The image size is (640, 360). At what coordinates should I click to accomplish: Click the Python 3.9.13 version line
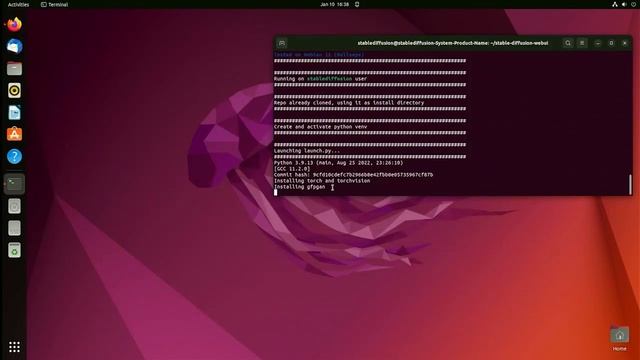(x=338, y=163)
